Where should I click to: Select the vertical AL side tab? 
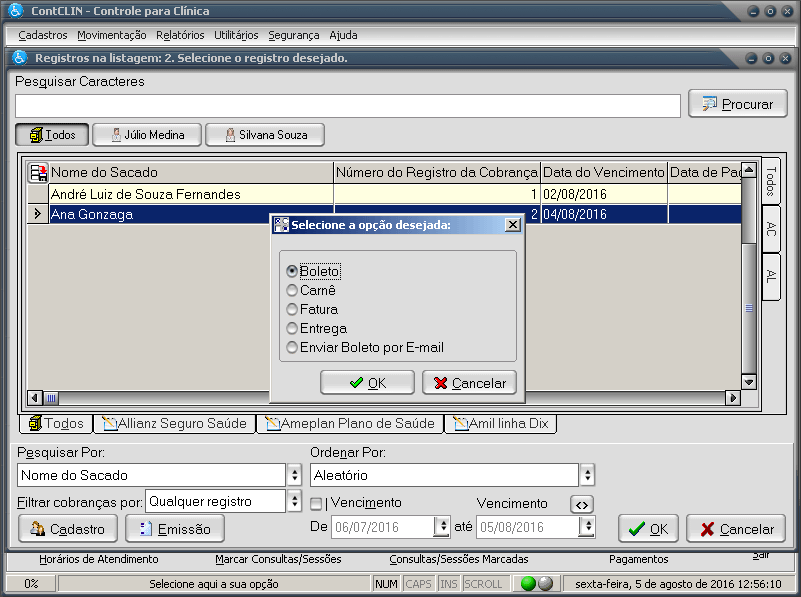(x=771, y=277)
